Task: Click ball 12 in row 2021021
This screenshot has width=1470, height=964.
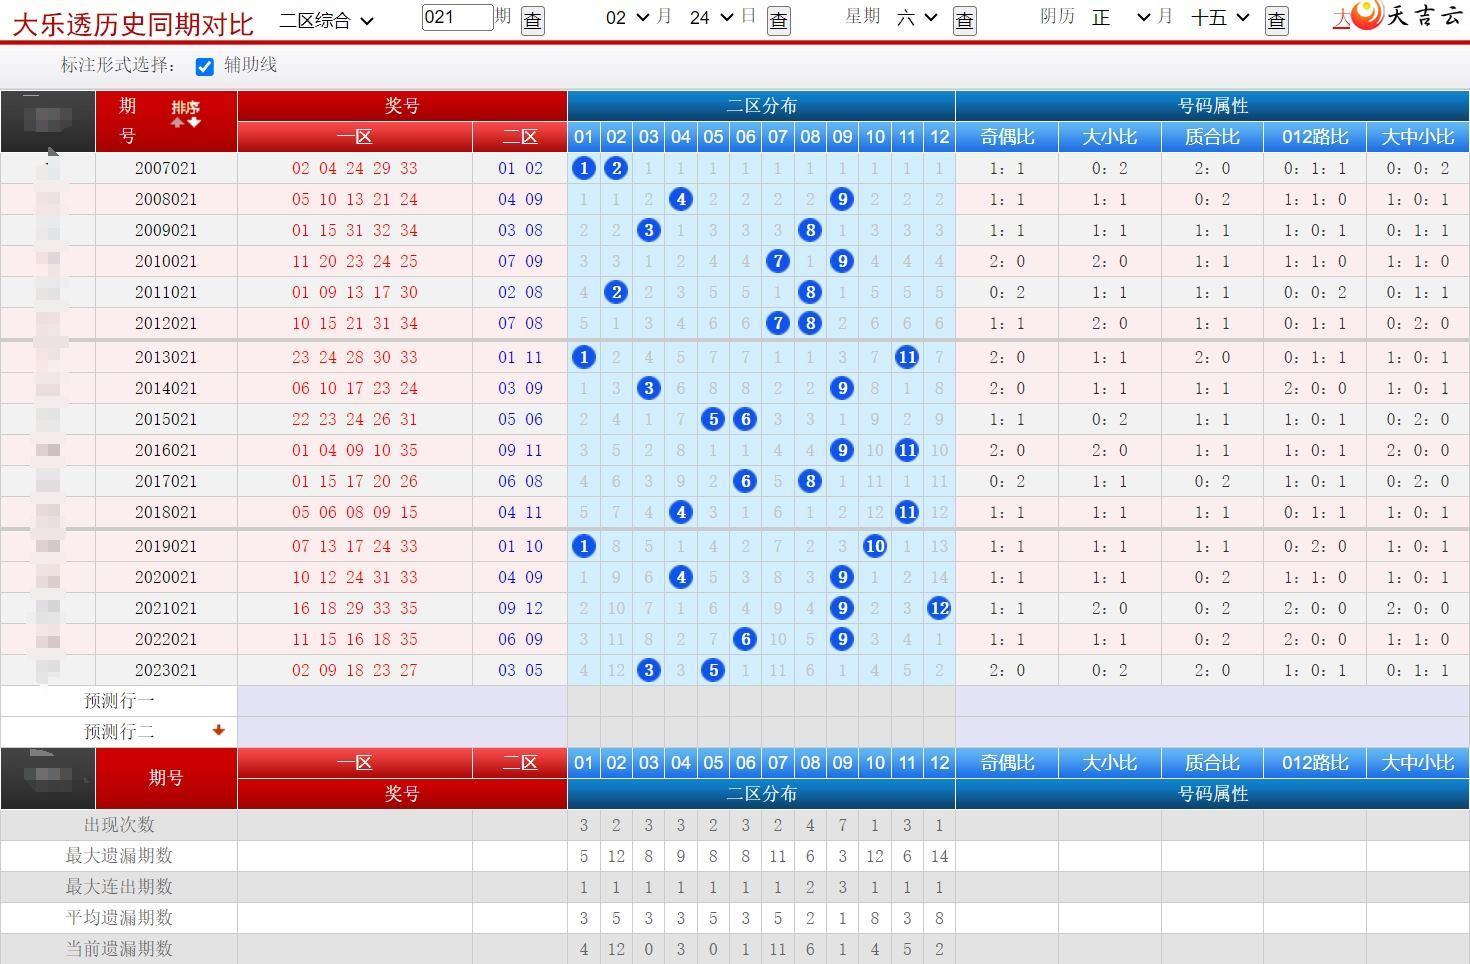Action: click(939, 608)
